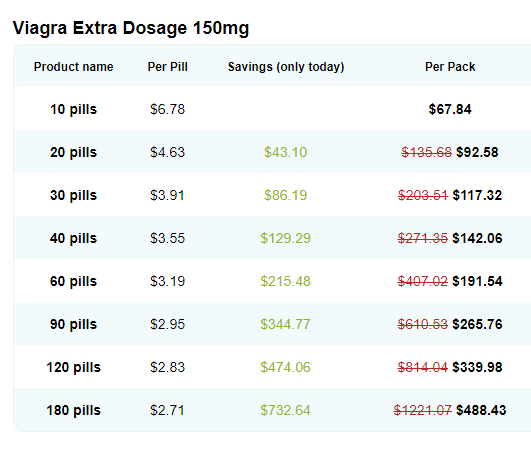This screenshot has width=531, height=453.
Task: Select the 90 pills product name
Action: tap(73, 324)
